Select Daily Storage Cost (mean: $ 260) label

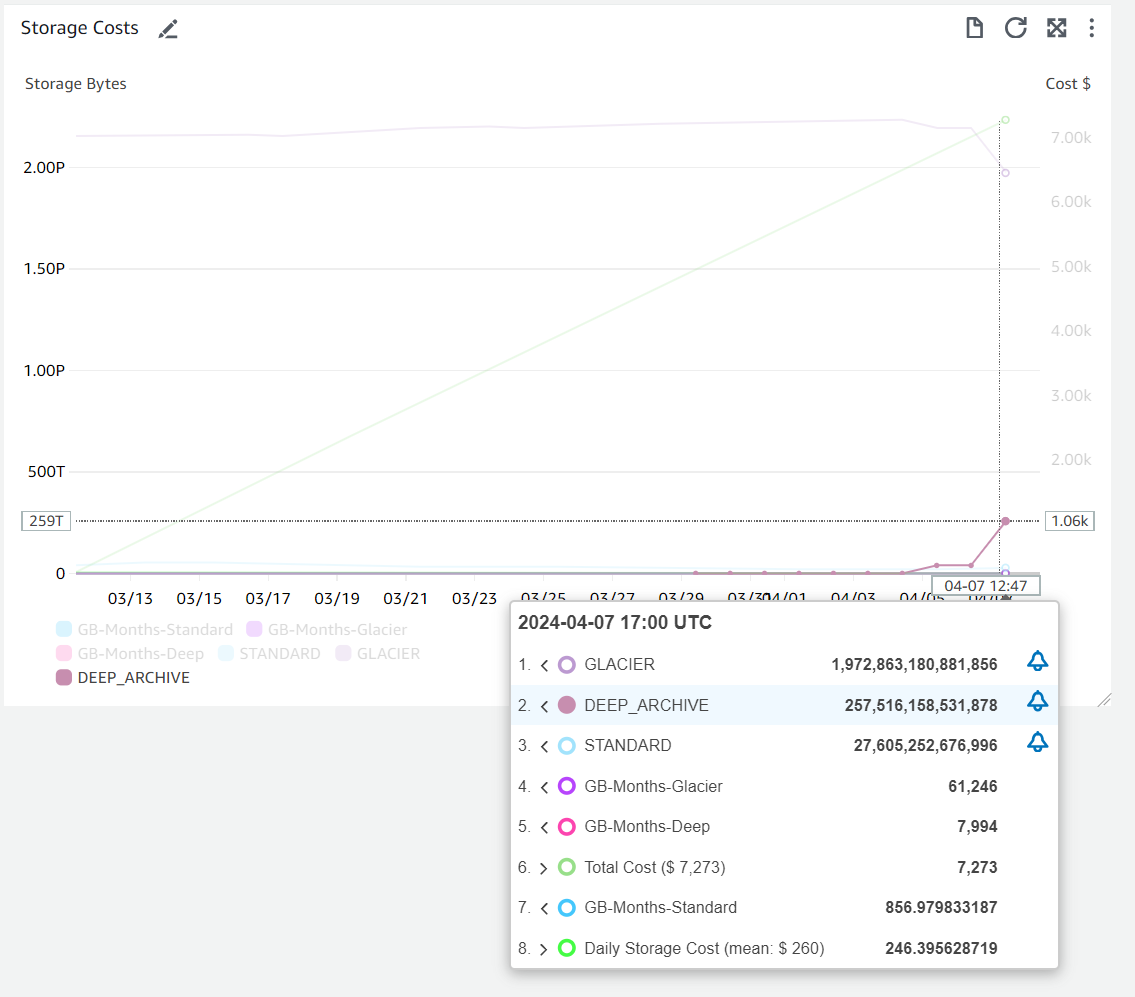coord(704,948)
